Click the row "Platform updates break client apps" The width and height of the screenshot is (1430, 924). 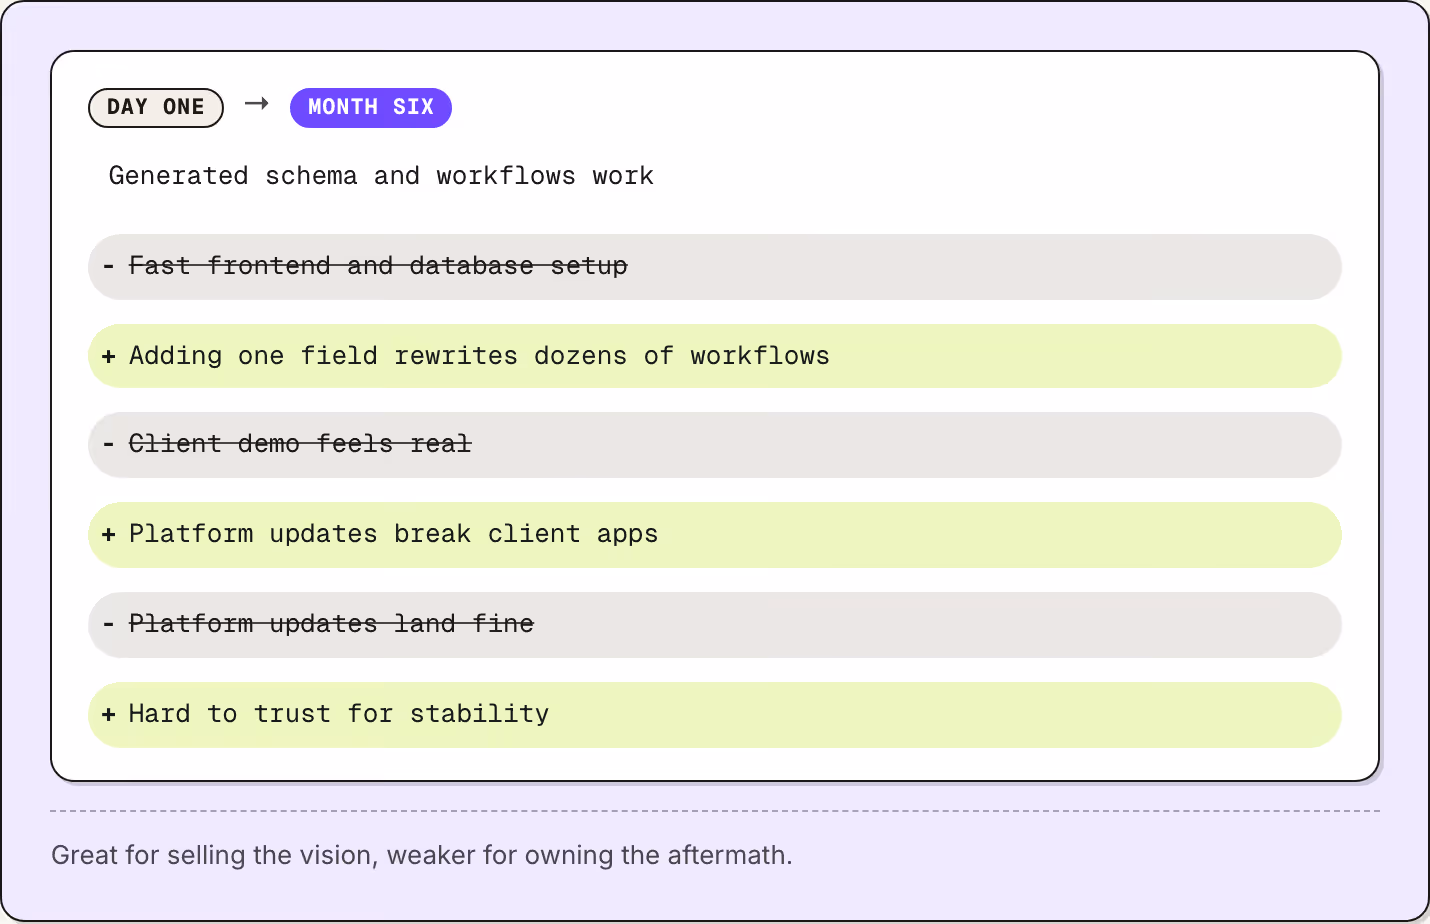pyautogui.click(x=715, y=535)
